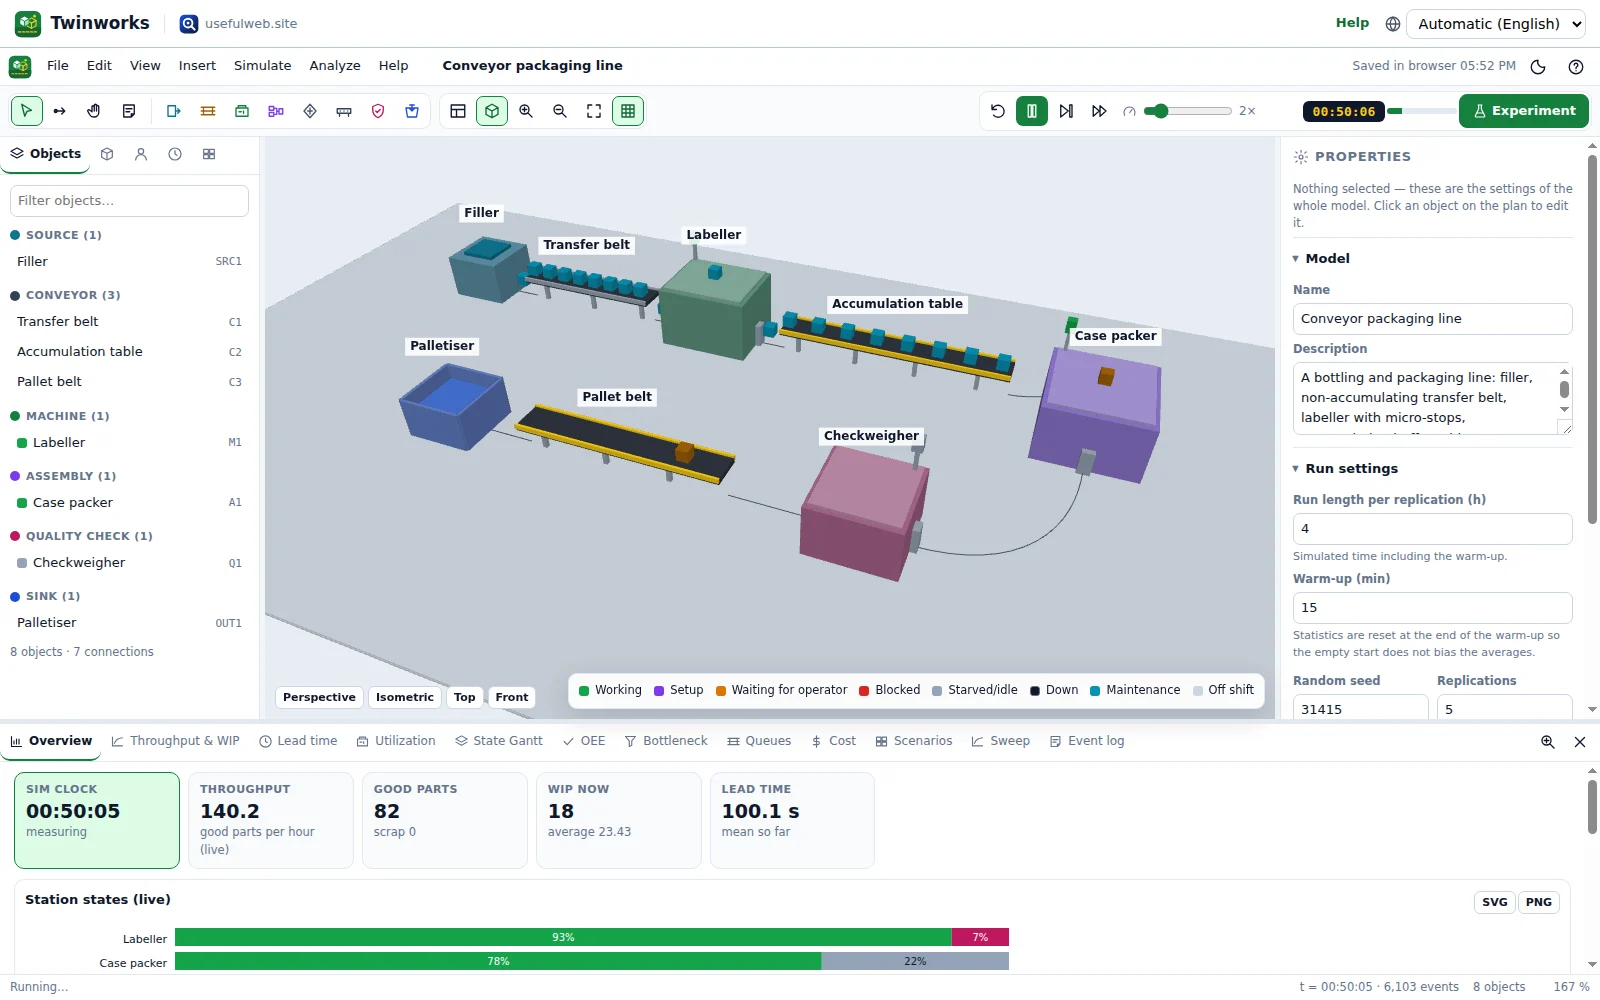The width and height of the screenshot is (1600, 1000).
Task: Fast-forward the simulation
Action: pyautogui.click(x=1099, y=111)
